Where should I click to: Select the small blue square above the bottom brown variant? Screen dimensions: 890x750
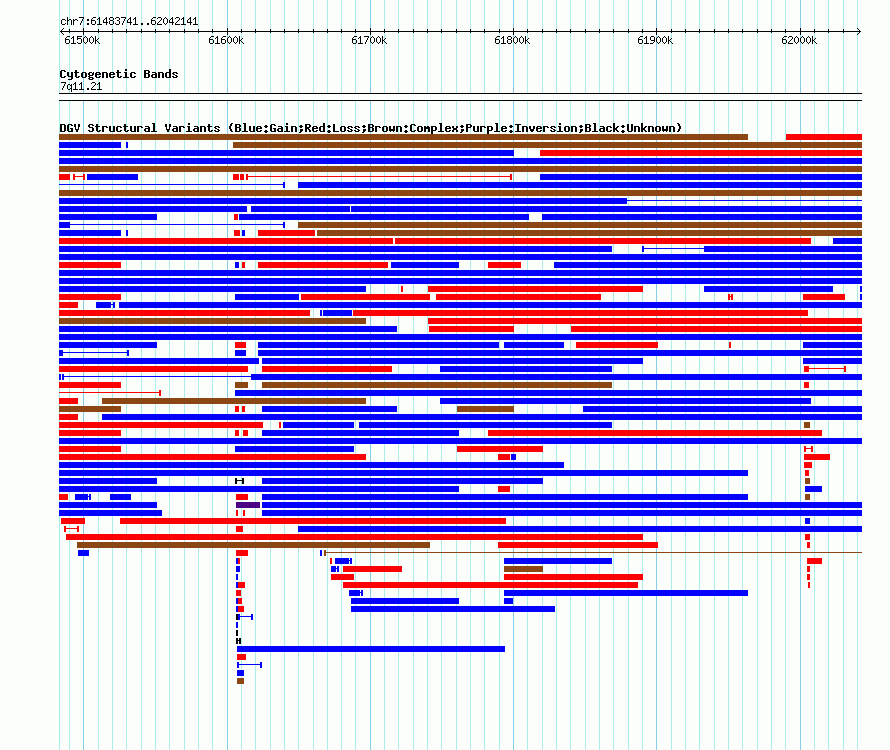coord(240,673)
